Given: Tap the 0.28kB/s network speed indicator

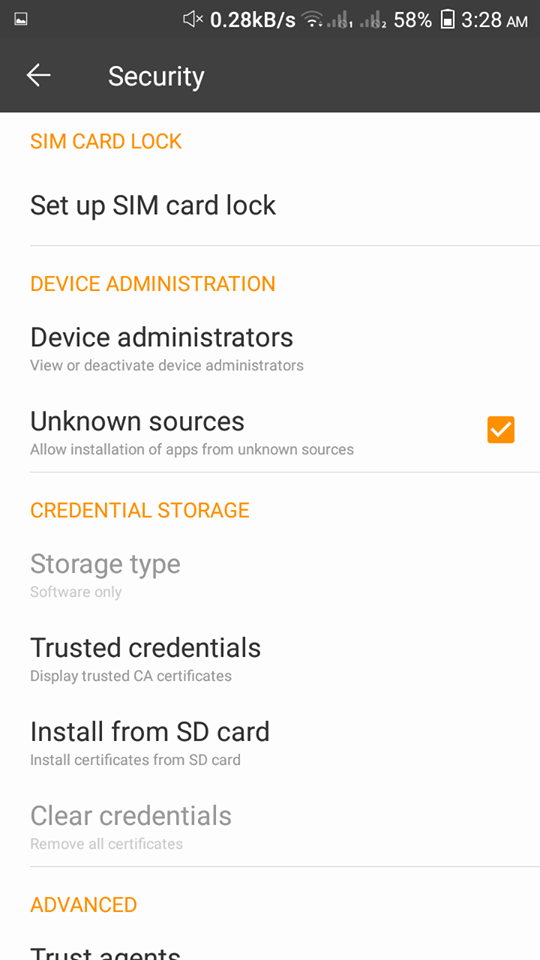Looking at the screenshot, I should 253,20.
